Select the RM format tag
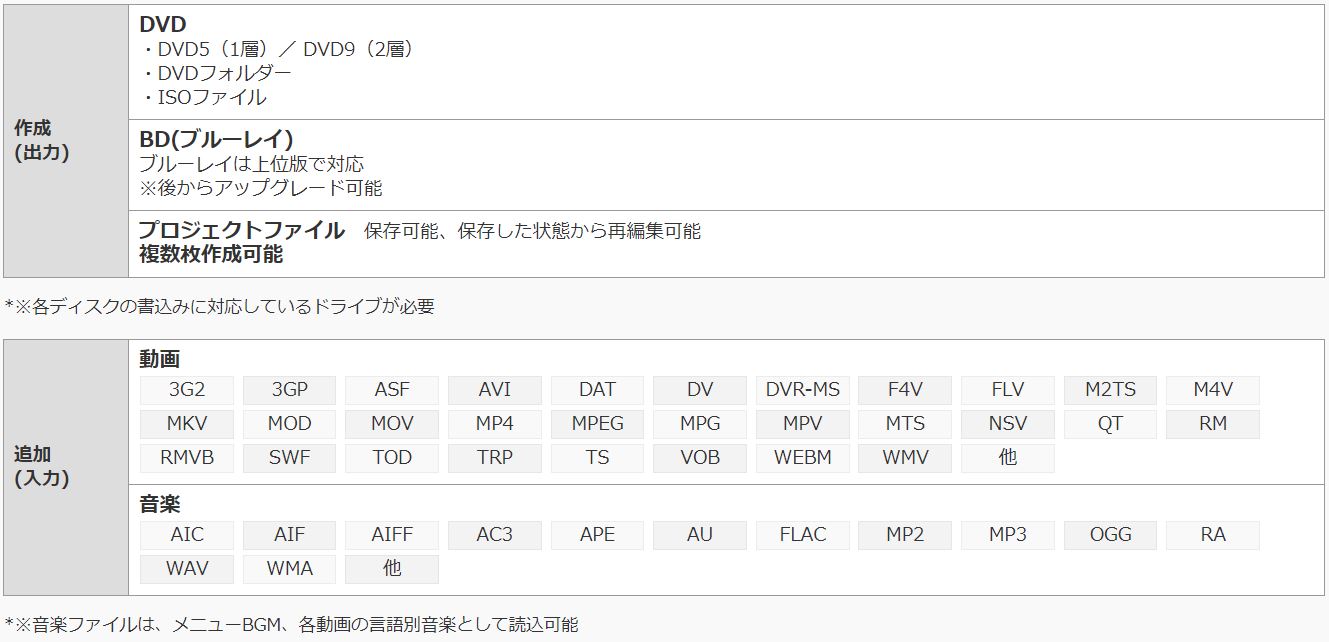Image resolution: width=1329 pixels, height=642 pixels. (x=1213, y=424)
